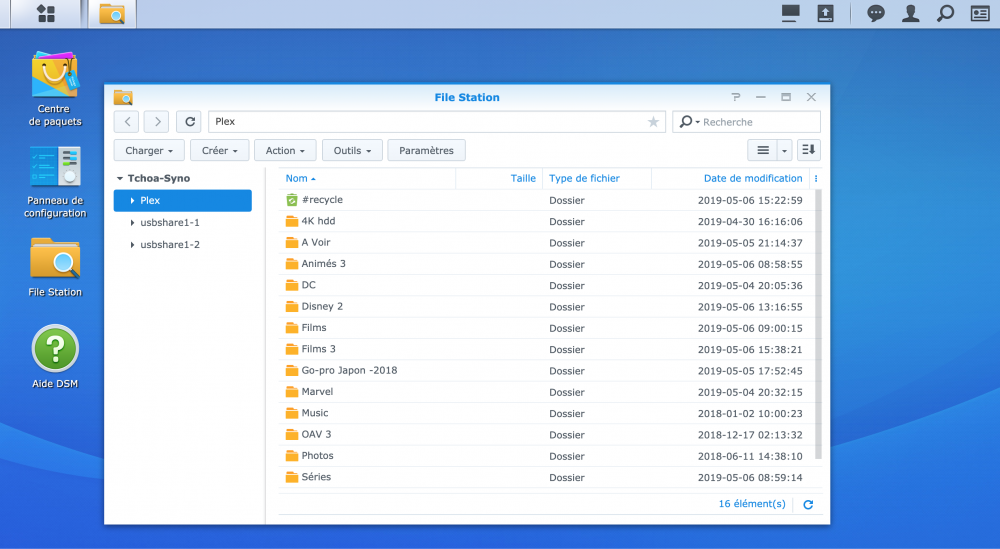Screen dimensions: 1000x549
Task: Sort files by the Date de modification column
Action: [752, 179]
